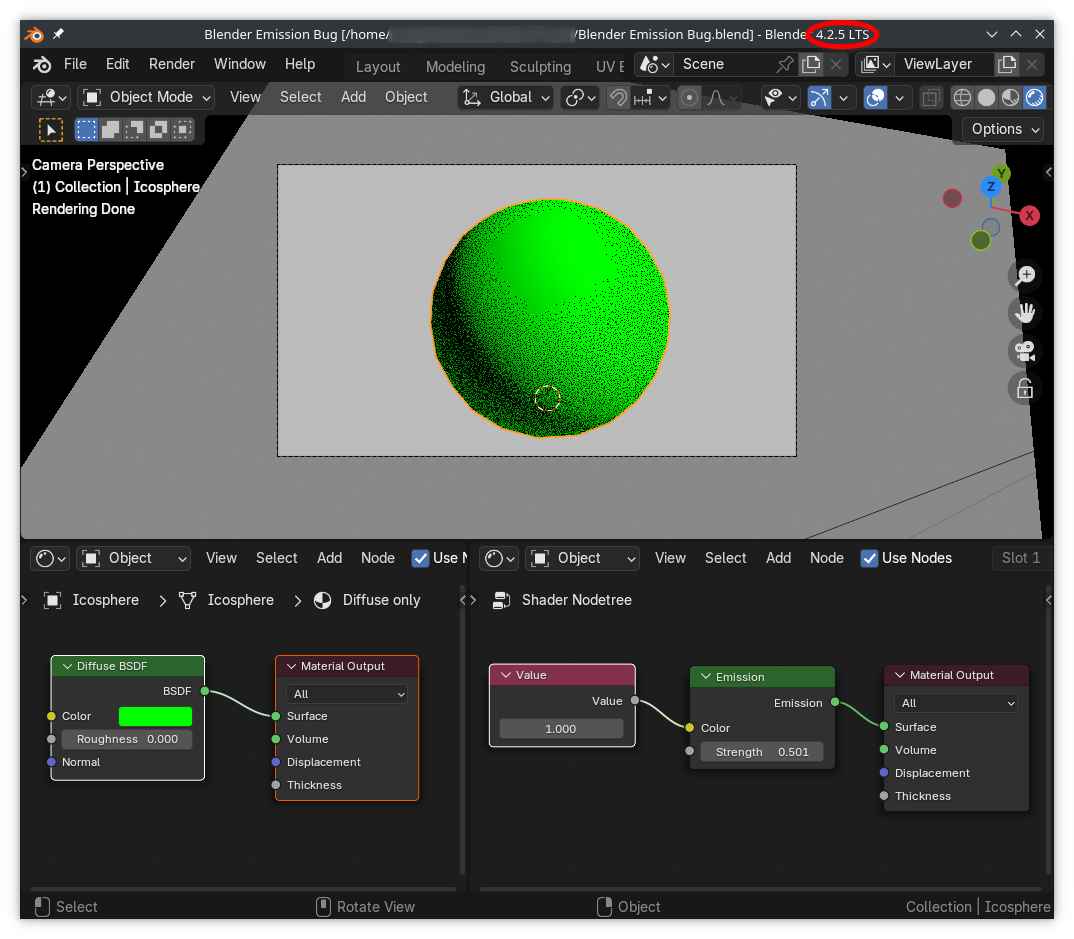Click the red X axis gizmo
Image resolution: width=1074 pixels, height=939 pixels.
[x=1029, y=216]
